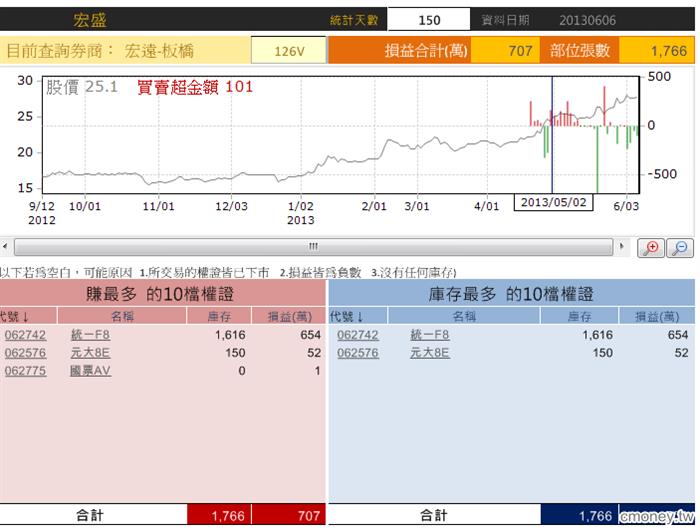
Task: Click the 庫存 header in right table
Action: [x=580, y=316]
